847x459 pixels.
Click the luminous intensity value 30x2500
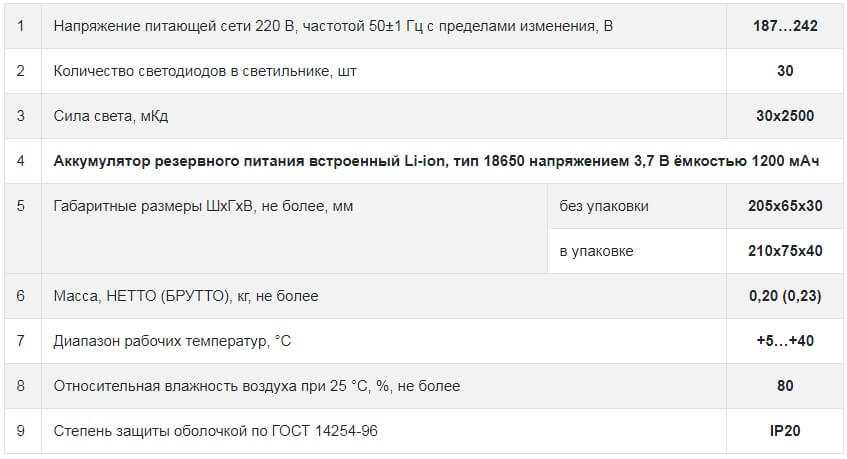(x=785, y=116)
